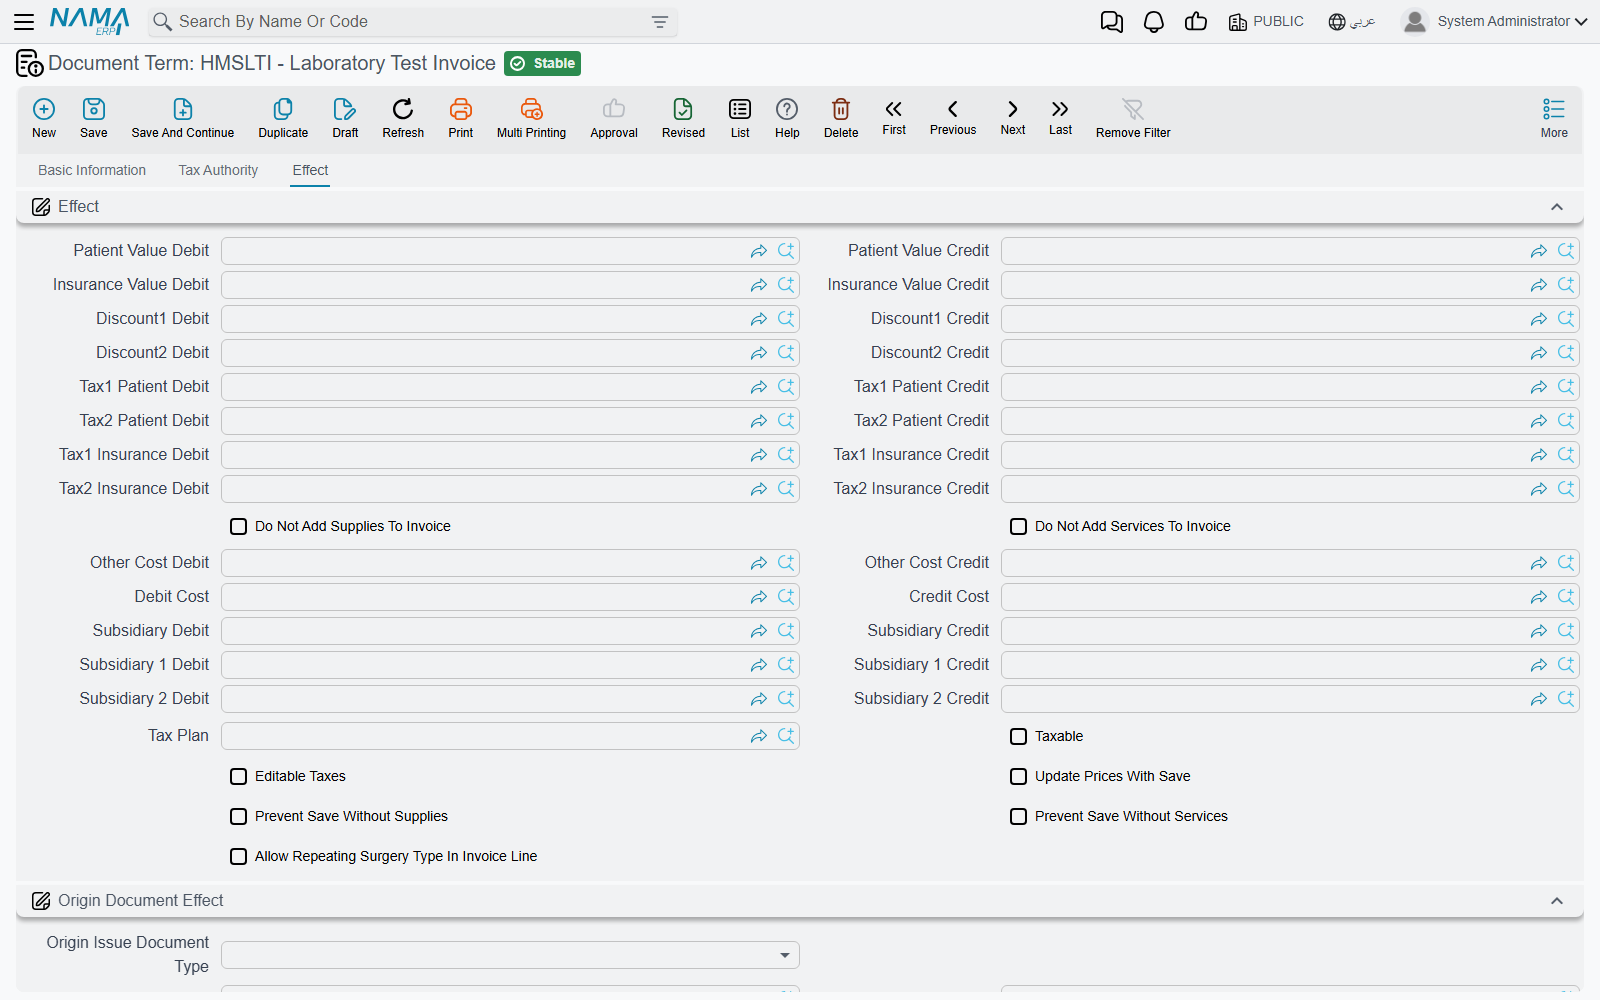This screenshot has width=1600, height=1000.
Task: Open notifications bell icon
Action: 1154,22
